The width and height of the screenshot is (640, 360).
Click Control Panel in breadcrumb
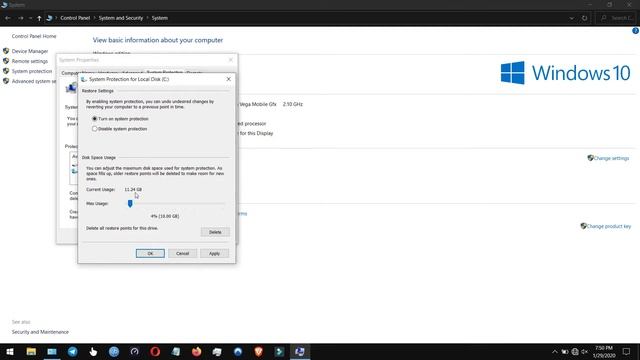point(75,18)
